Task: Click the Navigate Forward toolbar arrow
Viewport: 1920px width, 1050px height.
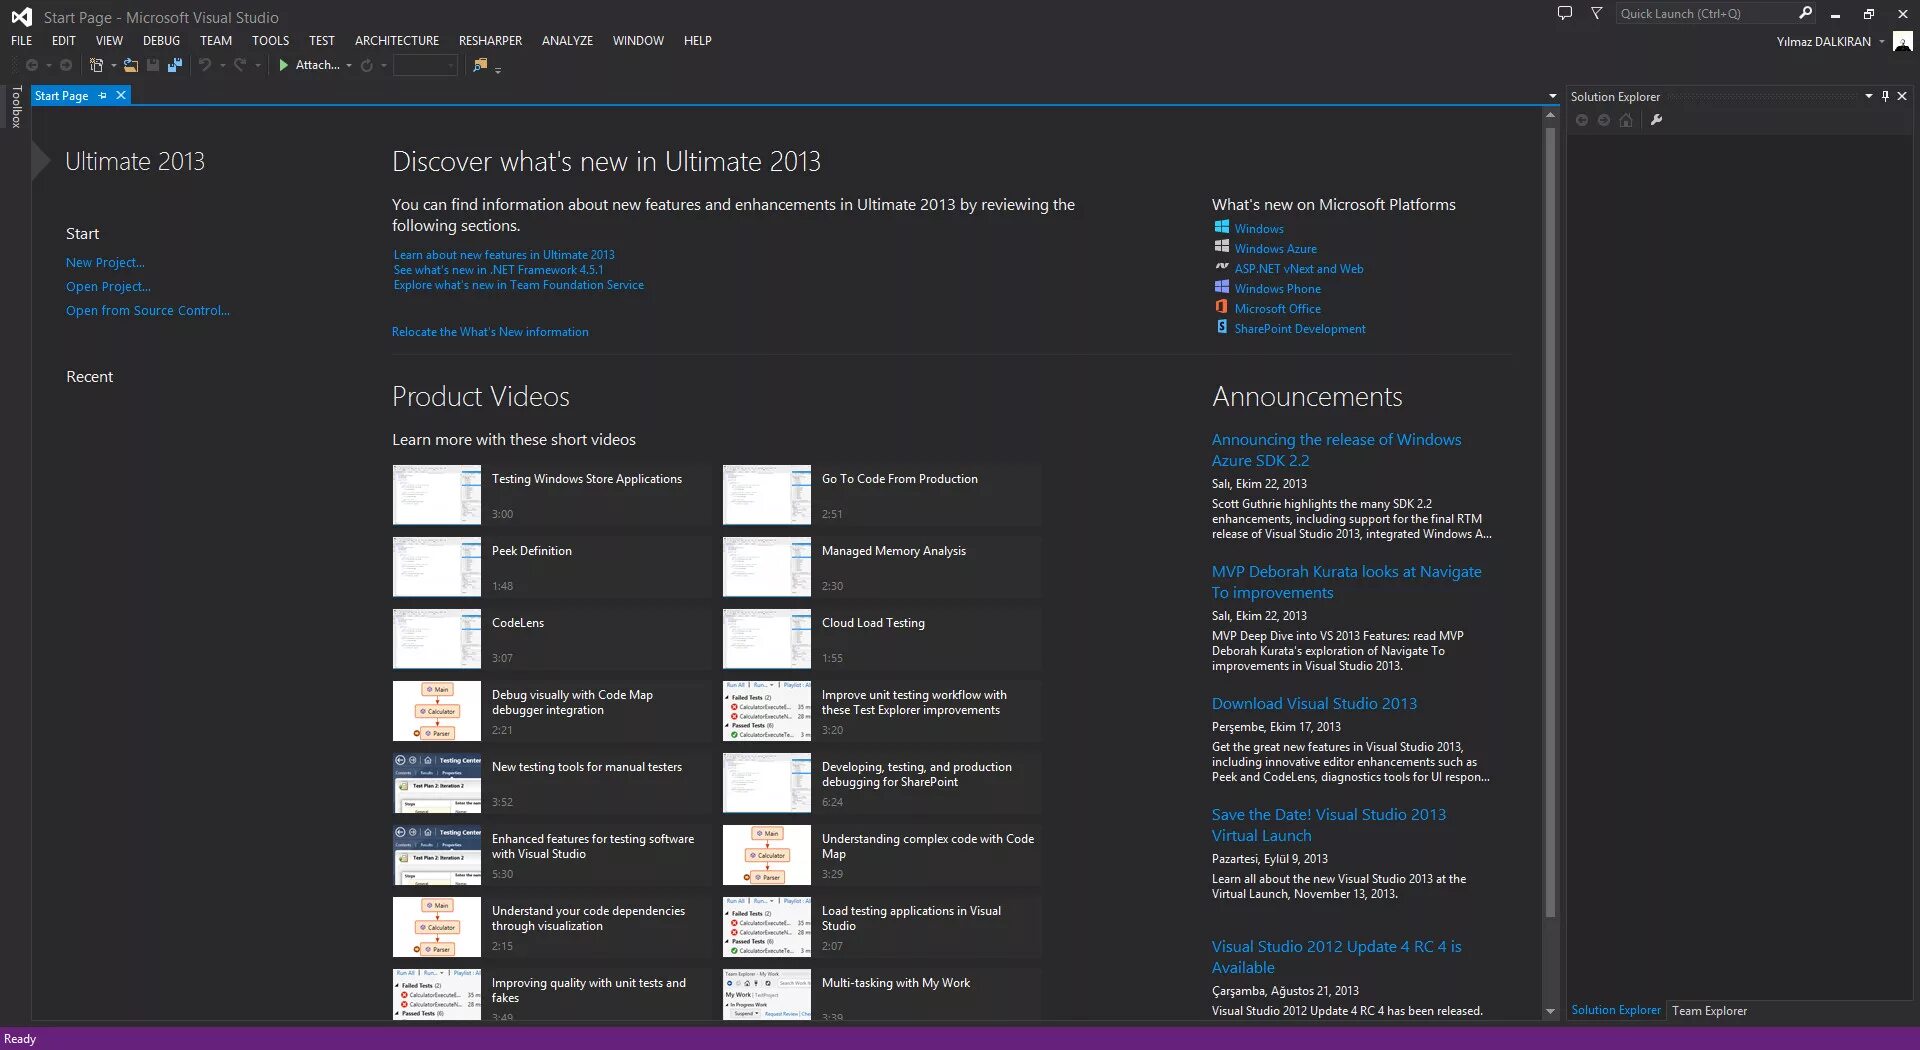Action: (x=66, y=65)
